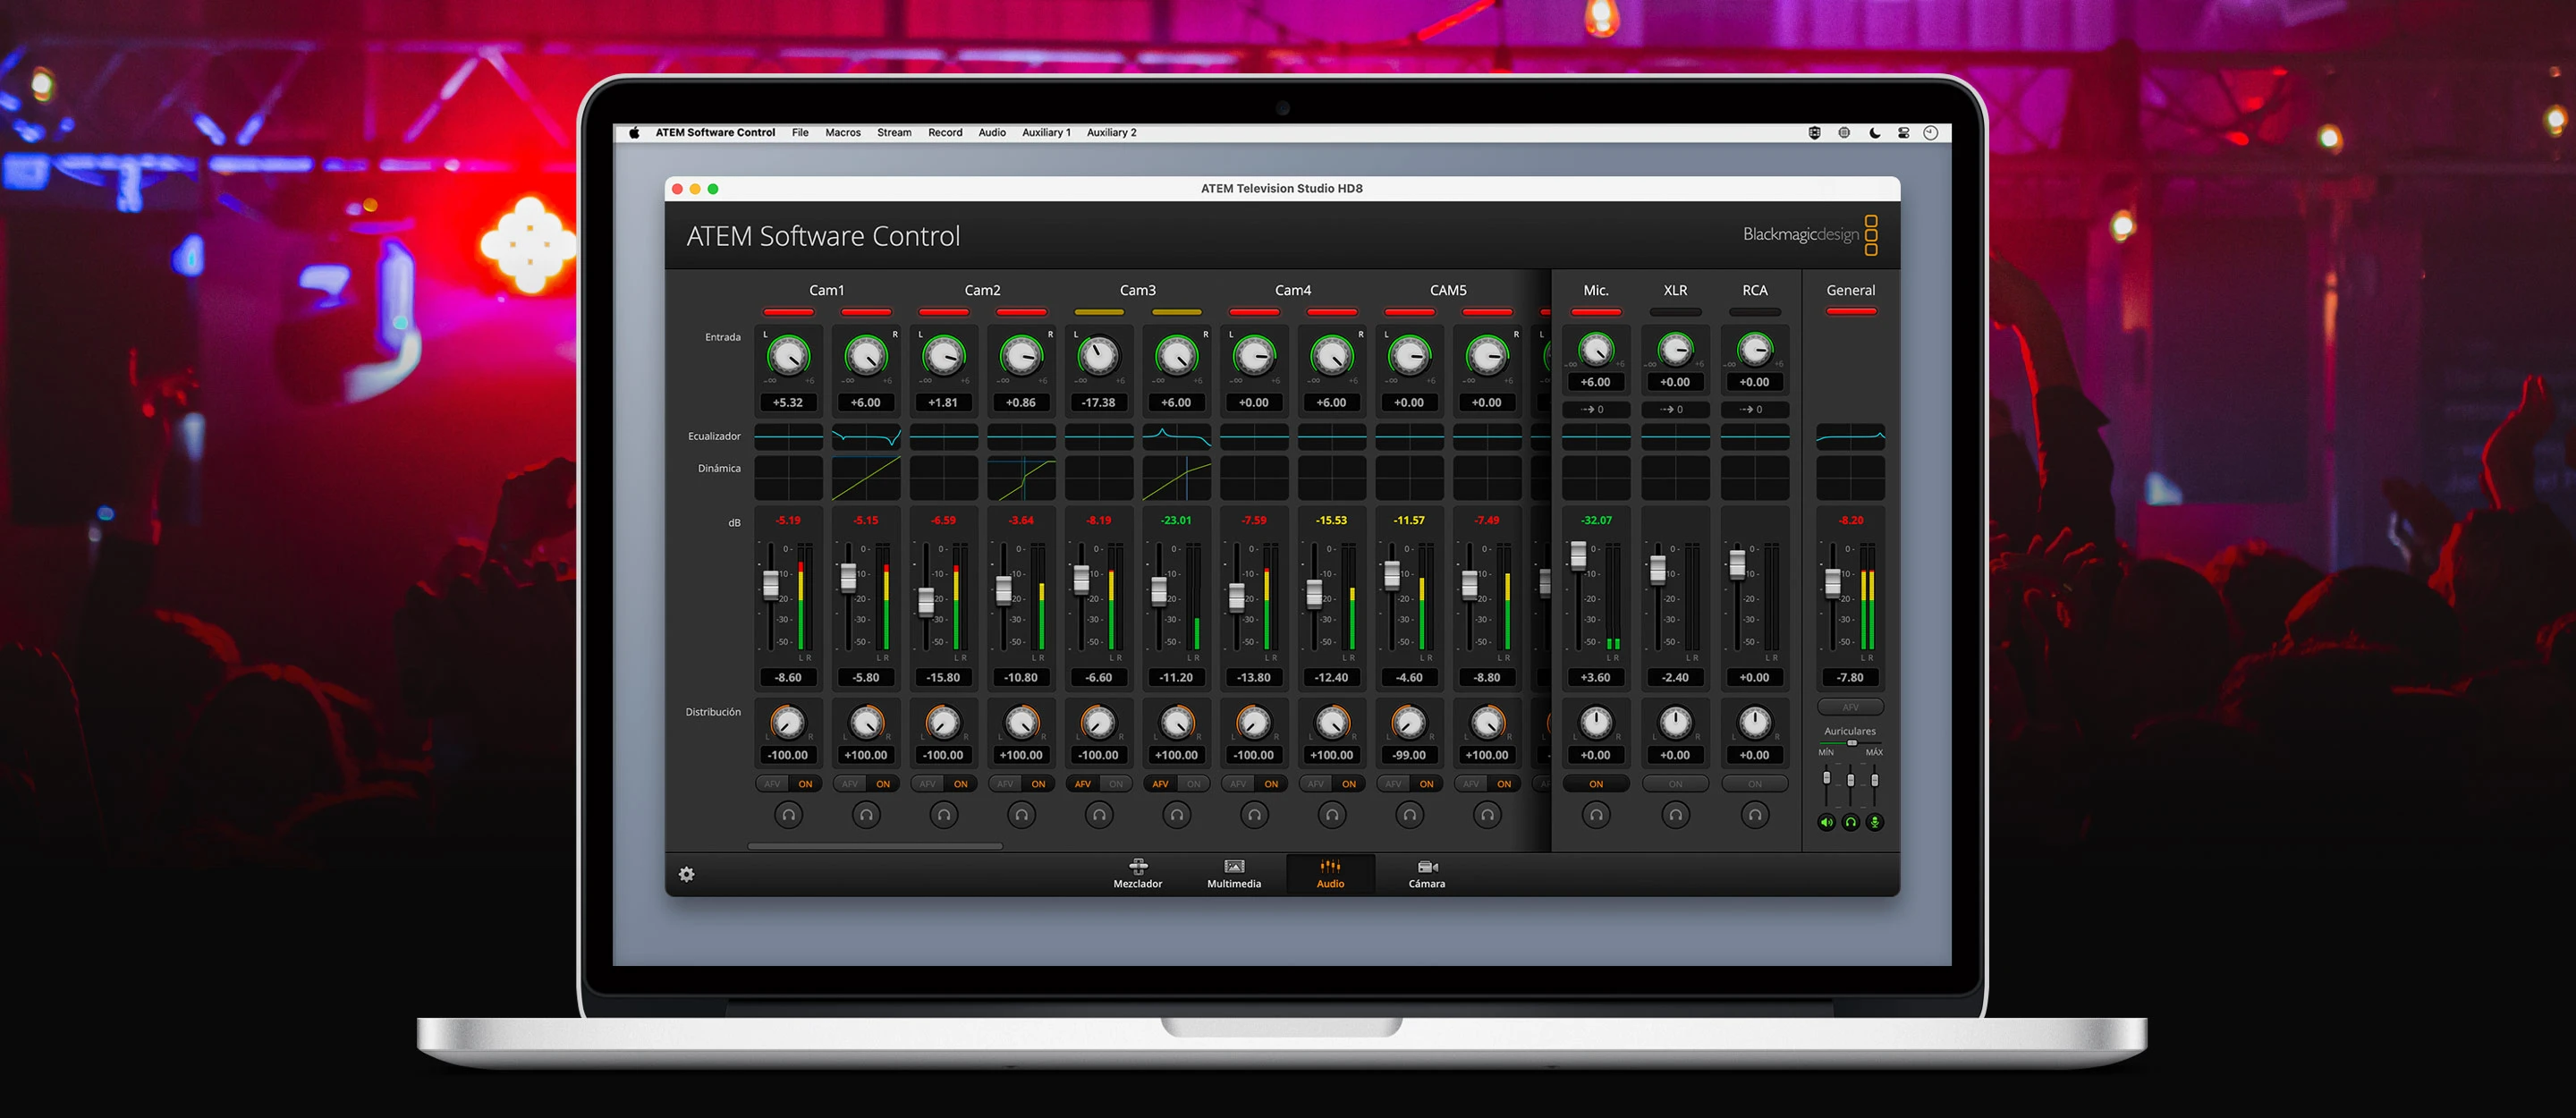
Task: Open the Macros menu
Action: click(x=843, y=132)
